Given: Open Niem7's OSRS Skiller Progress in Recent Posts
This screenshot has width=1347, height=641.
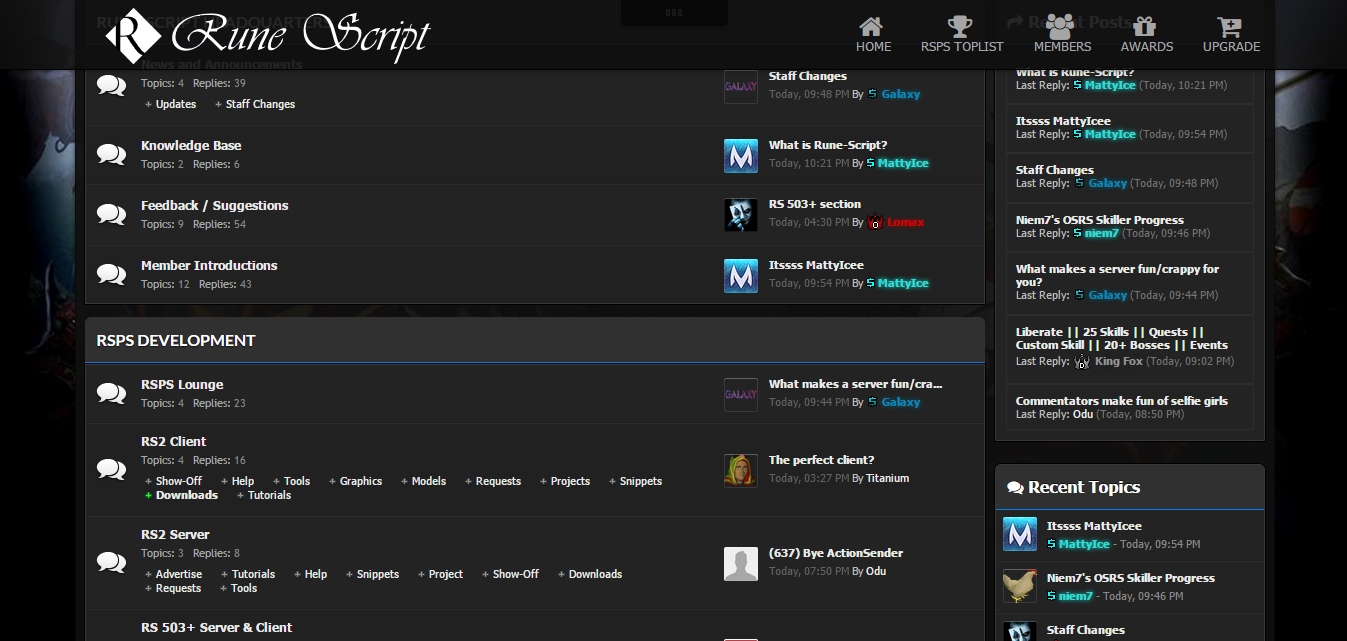Looking at the screenshot, I should click(x=1100, y=220).
